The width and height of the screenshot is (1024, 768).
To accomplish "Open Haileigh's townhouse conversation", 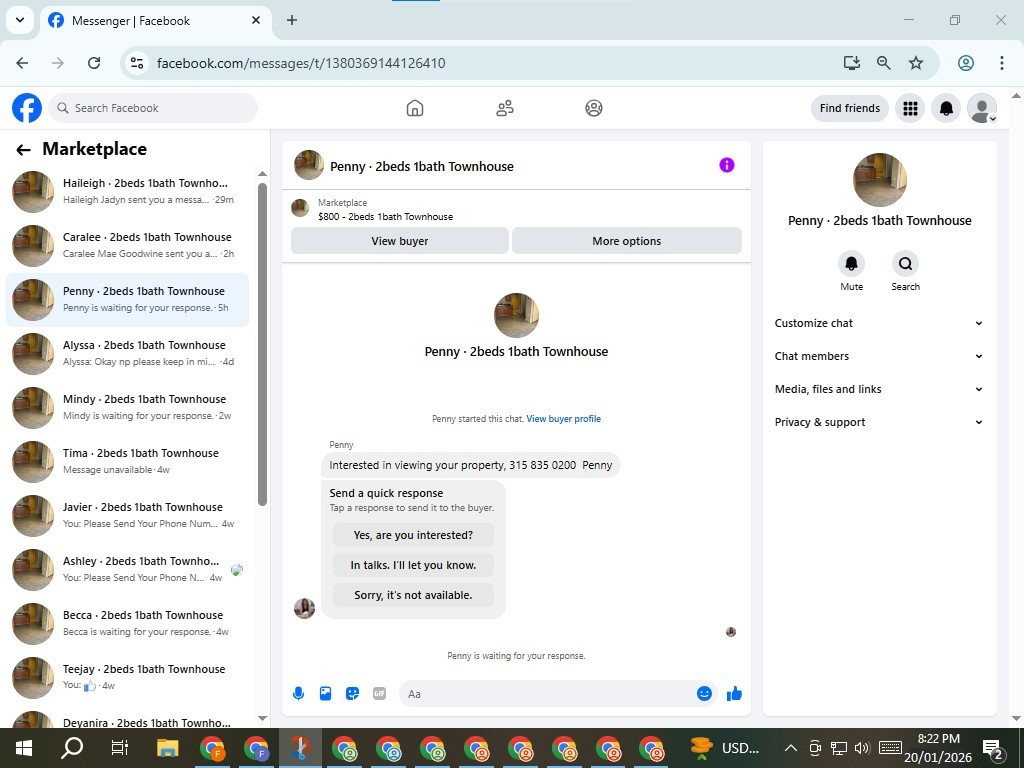I will (127, 191).
